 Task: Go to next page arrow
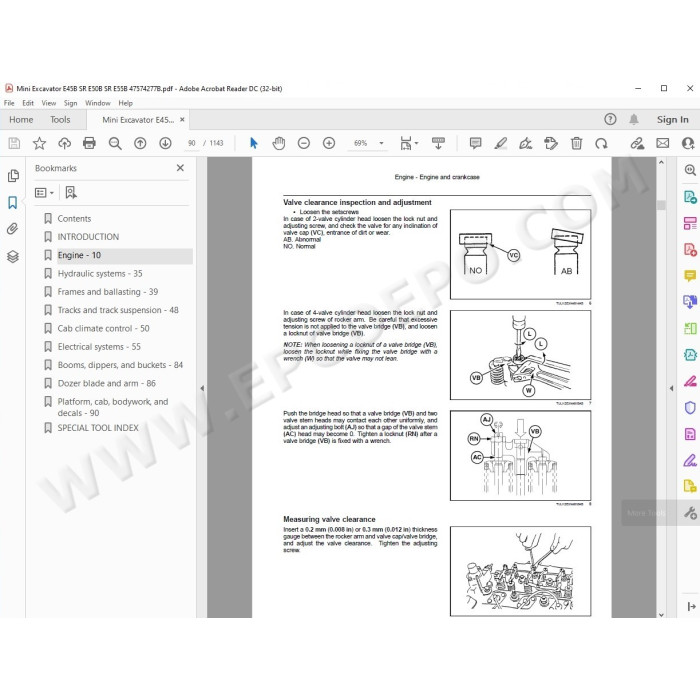pyautogui.click(x=165, y=143)
